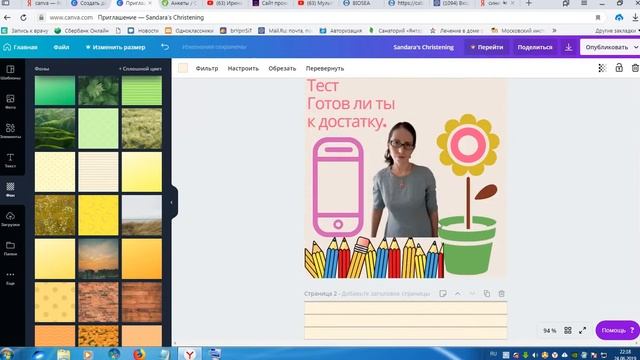
Task: Open the Сбербанк Онлайн bookmark
Action: [x=82, y=31]
